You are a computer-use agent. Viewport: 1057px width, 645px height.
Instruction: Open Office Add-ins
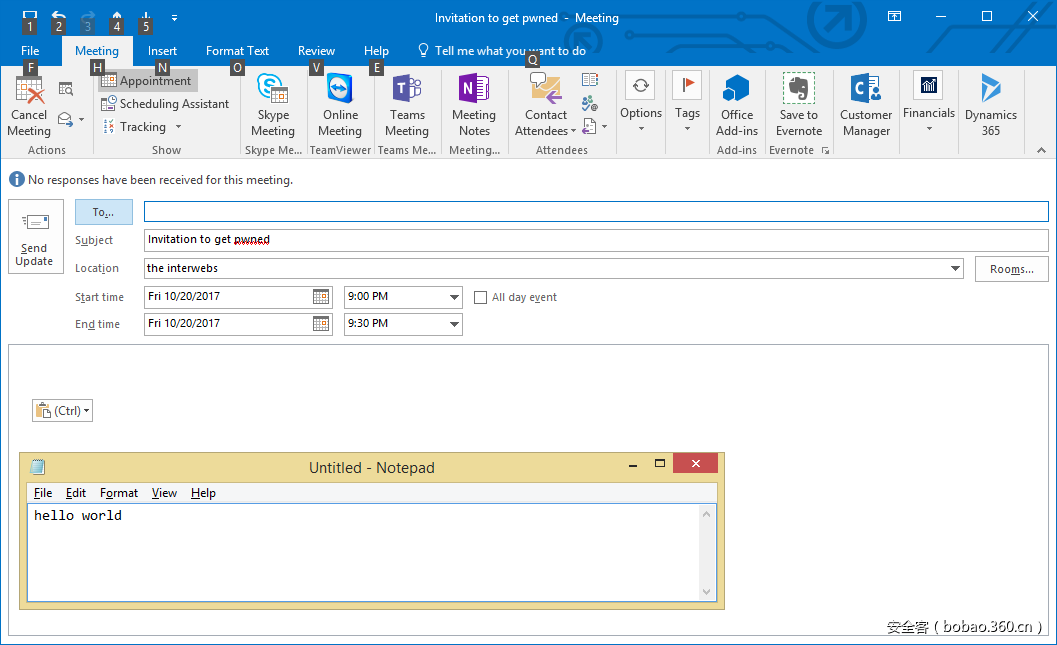[737, 106]
